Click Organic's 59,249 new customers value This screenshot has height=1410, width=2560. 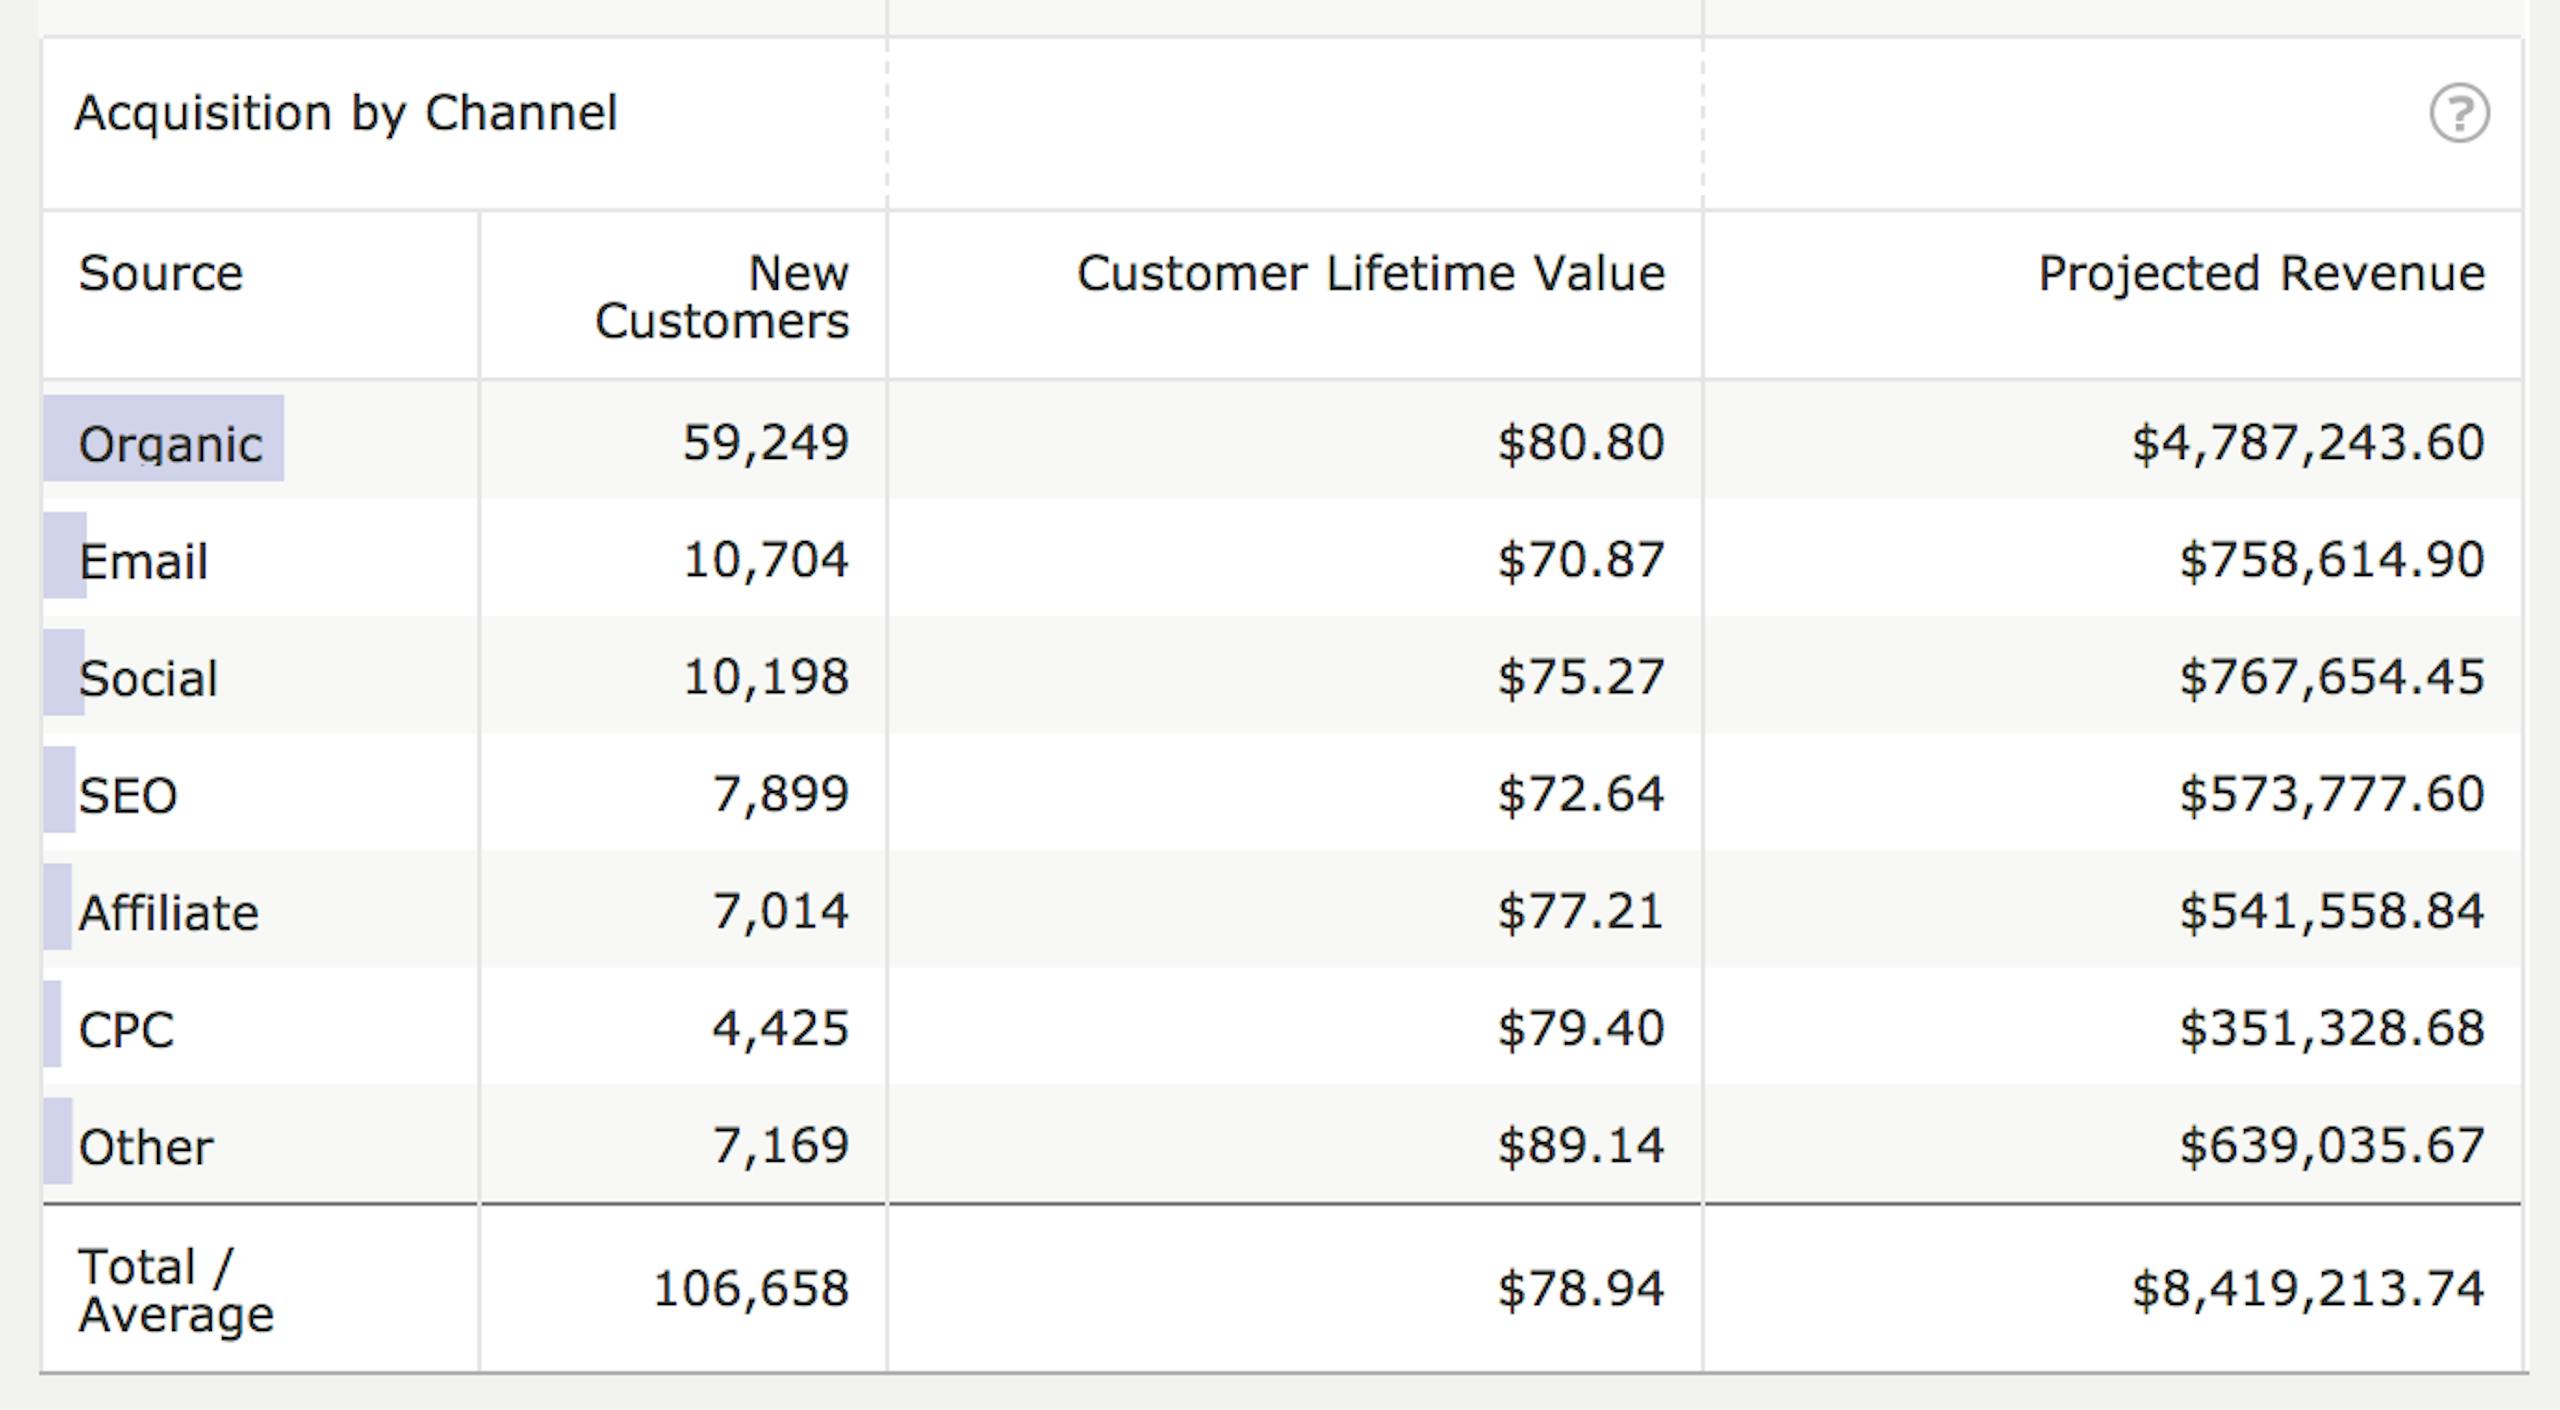(765, 442)
